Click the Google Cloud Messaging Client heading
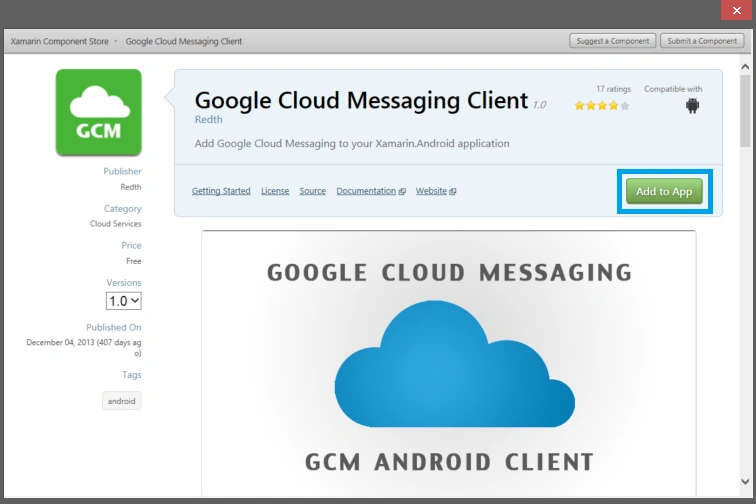 pyautogui.click(x=361, y=100)
